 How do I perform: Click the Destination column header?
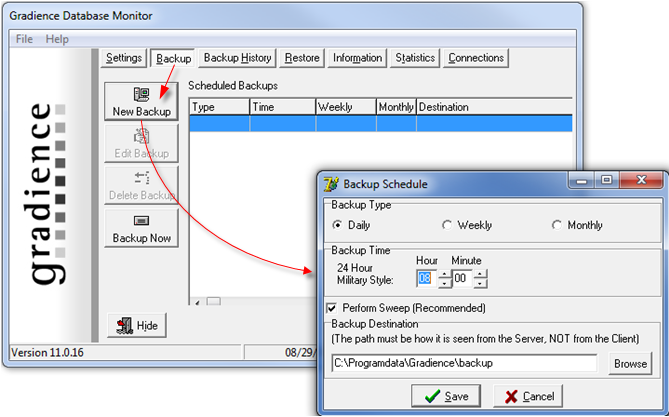[x=492, y=107]
